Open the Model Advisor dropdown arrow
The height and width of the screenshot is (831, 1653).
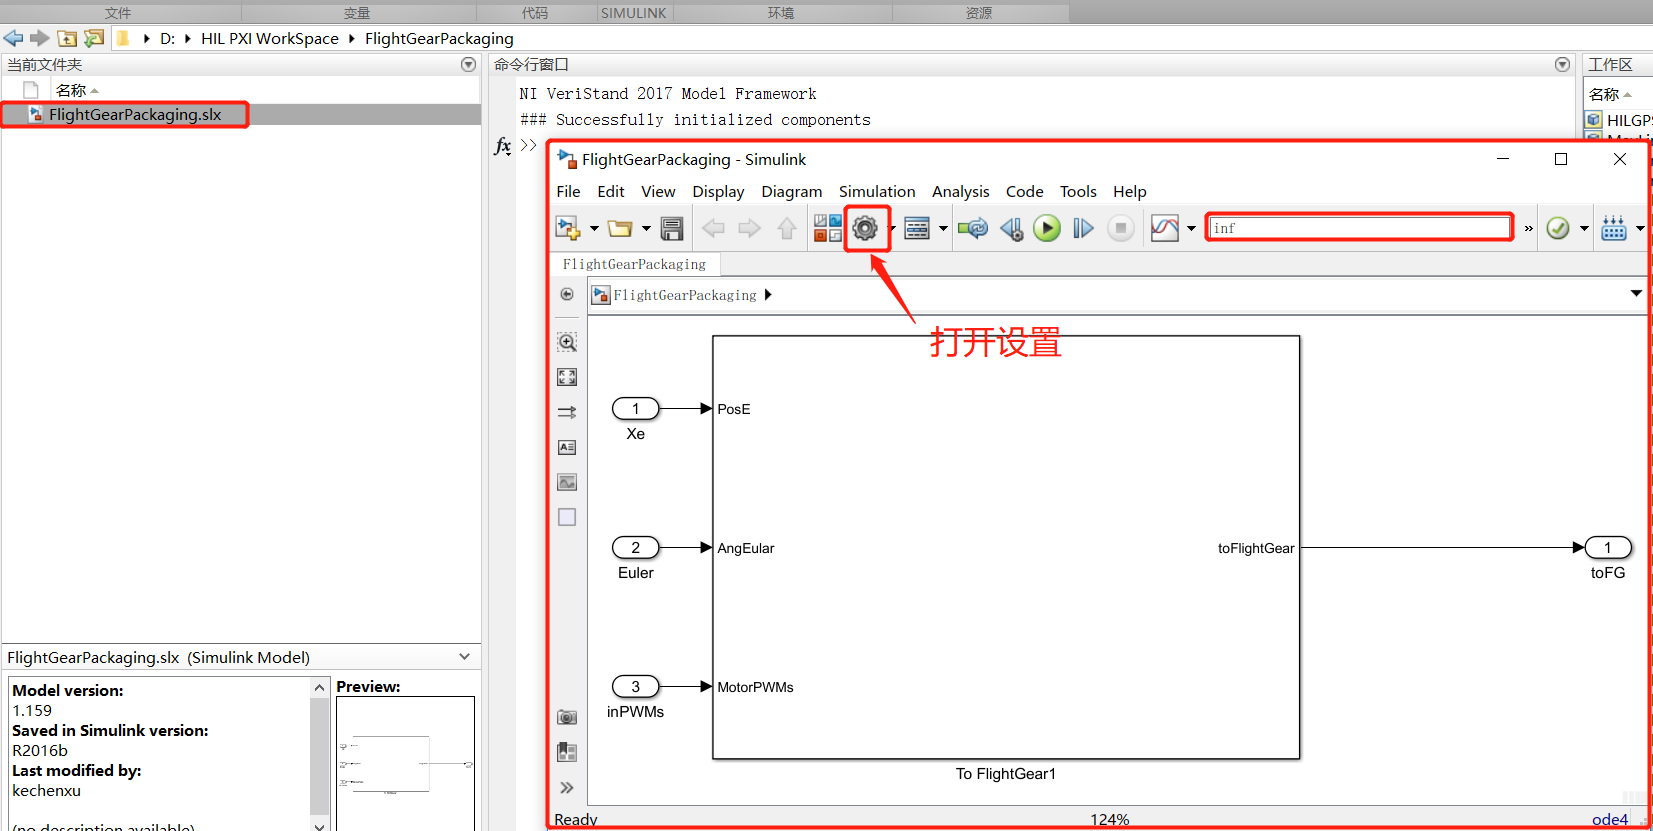(x=1584, y=229)
